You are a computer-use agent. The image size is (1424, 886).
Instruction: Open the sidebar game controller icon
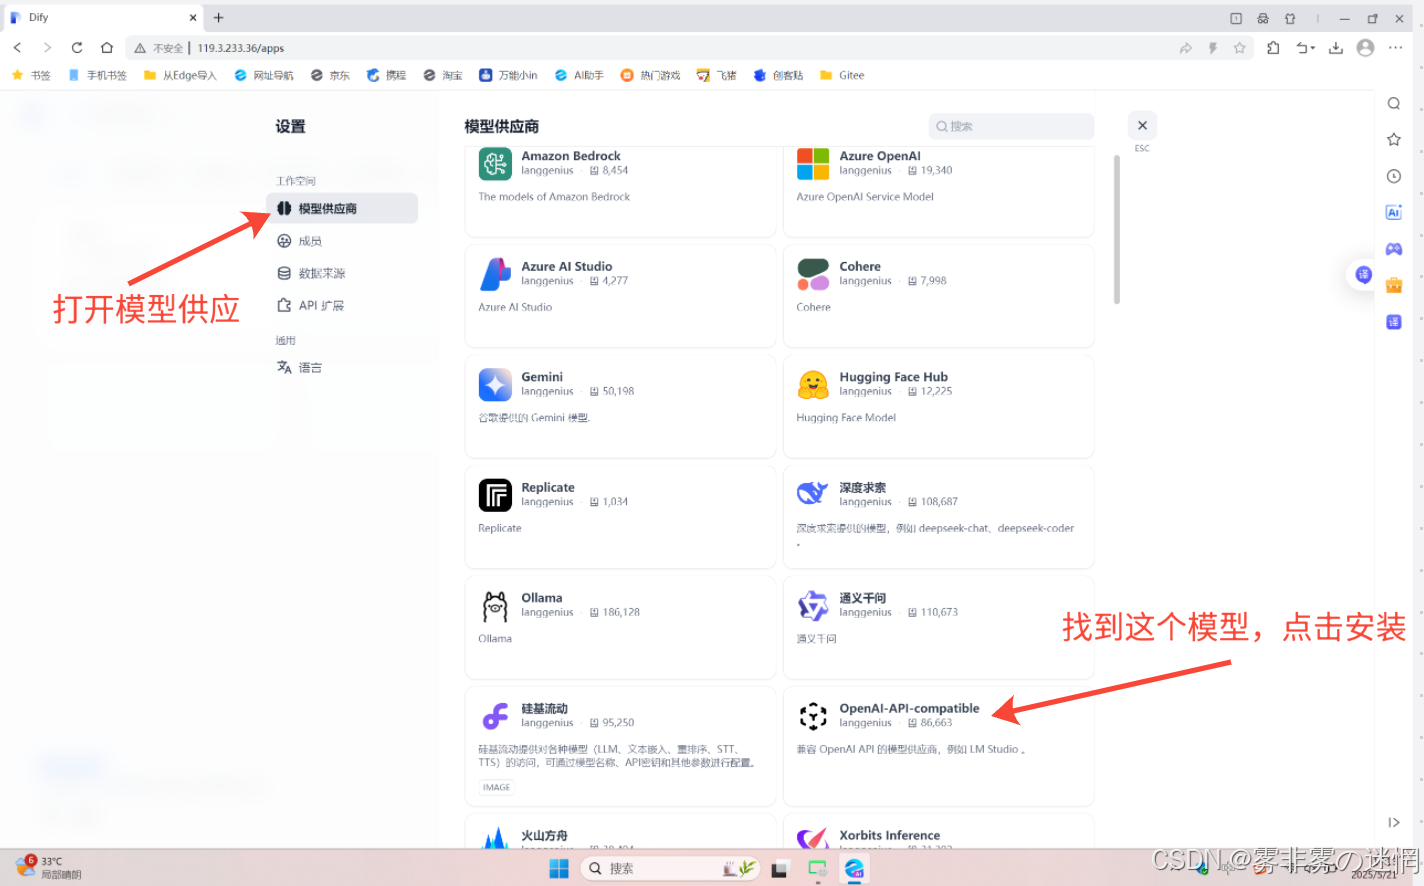(x=1393, y=248)
